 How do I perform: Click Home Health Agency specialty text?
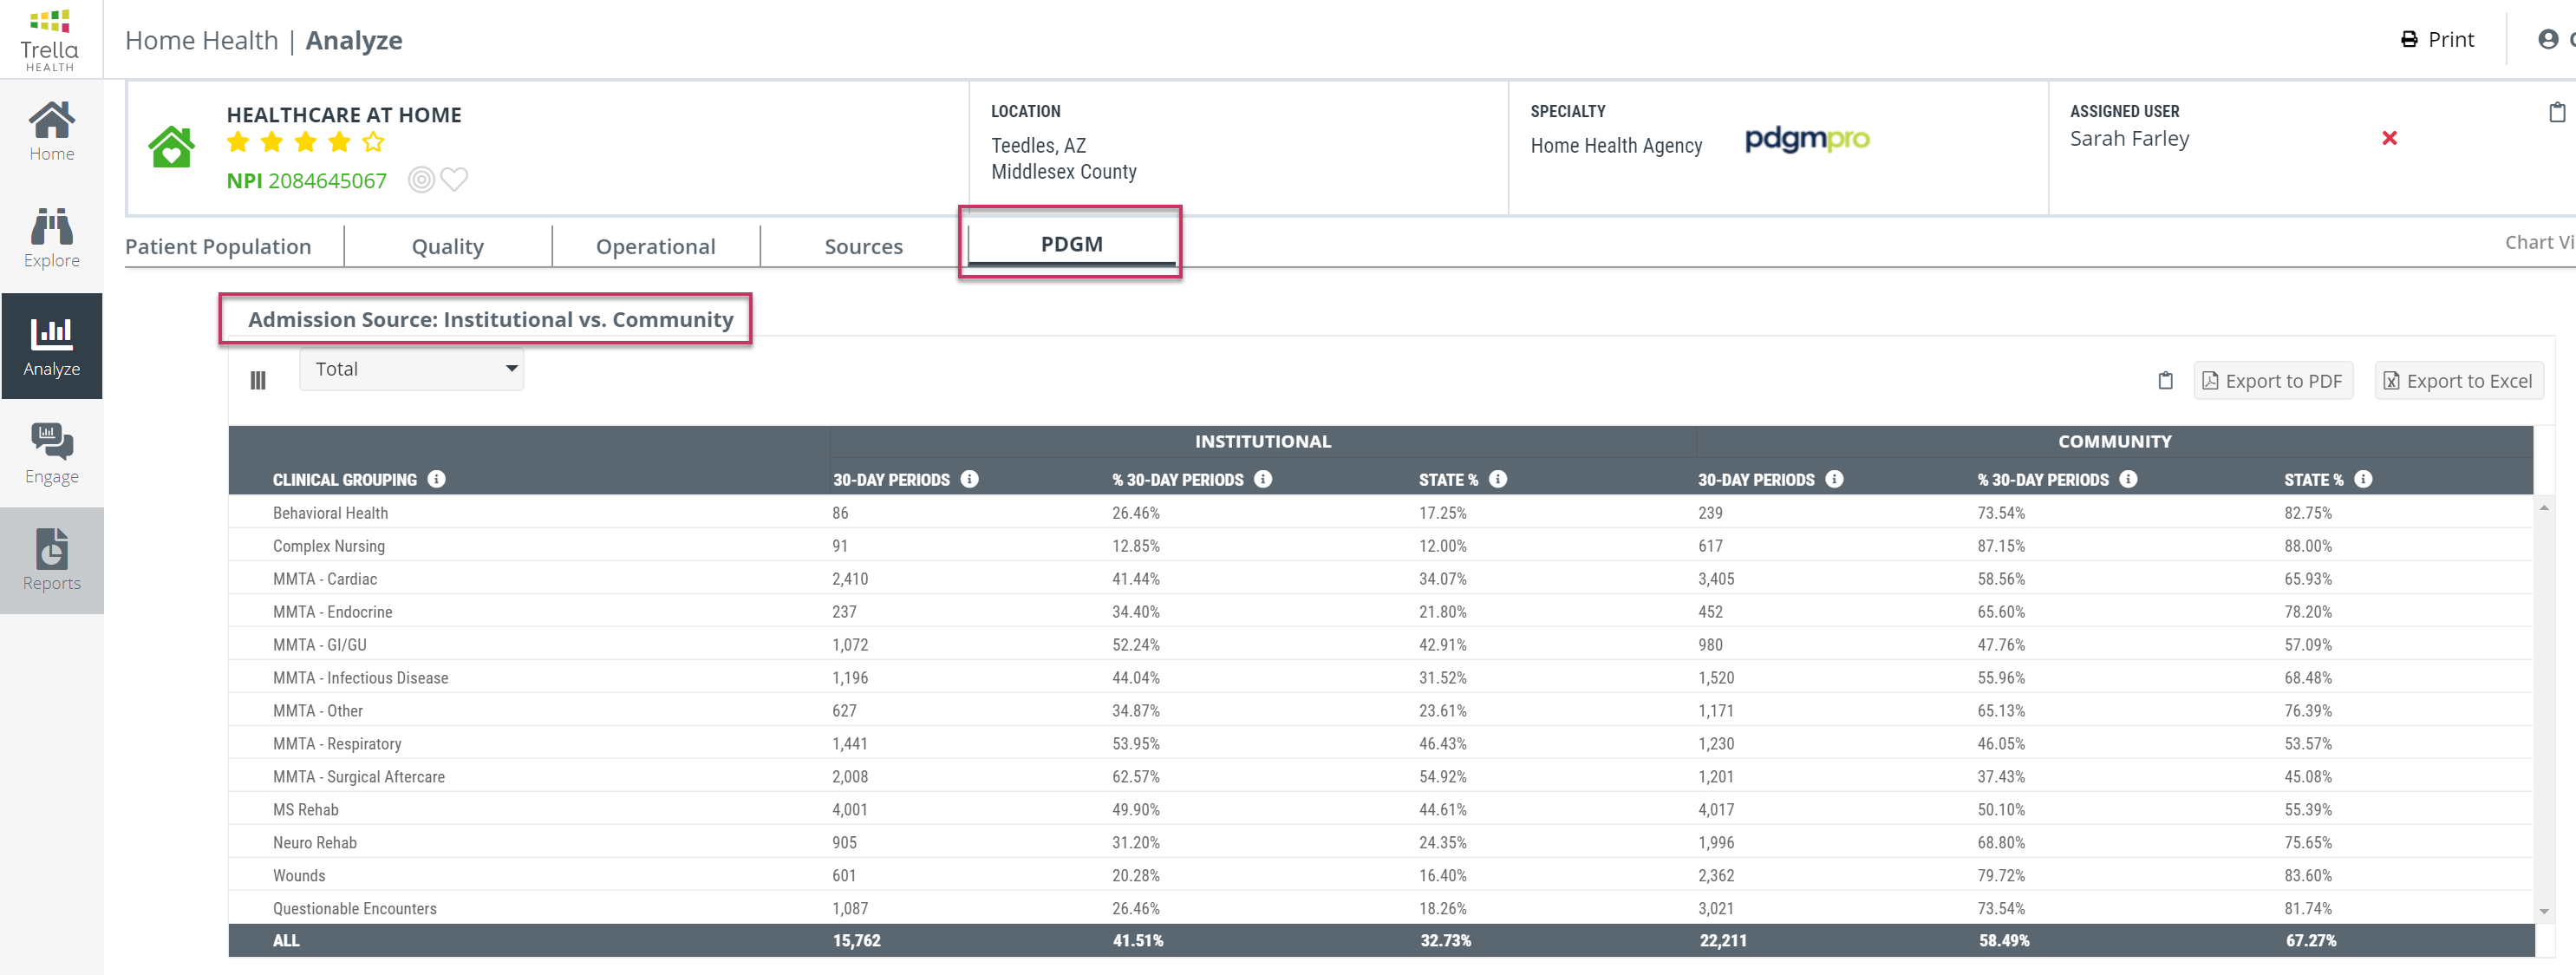pyautogui.click(x=1616, y=145)
